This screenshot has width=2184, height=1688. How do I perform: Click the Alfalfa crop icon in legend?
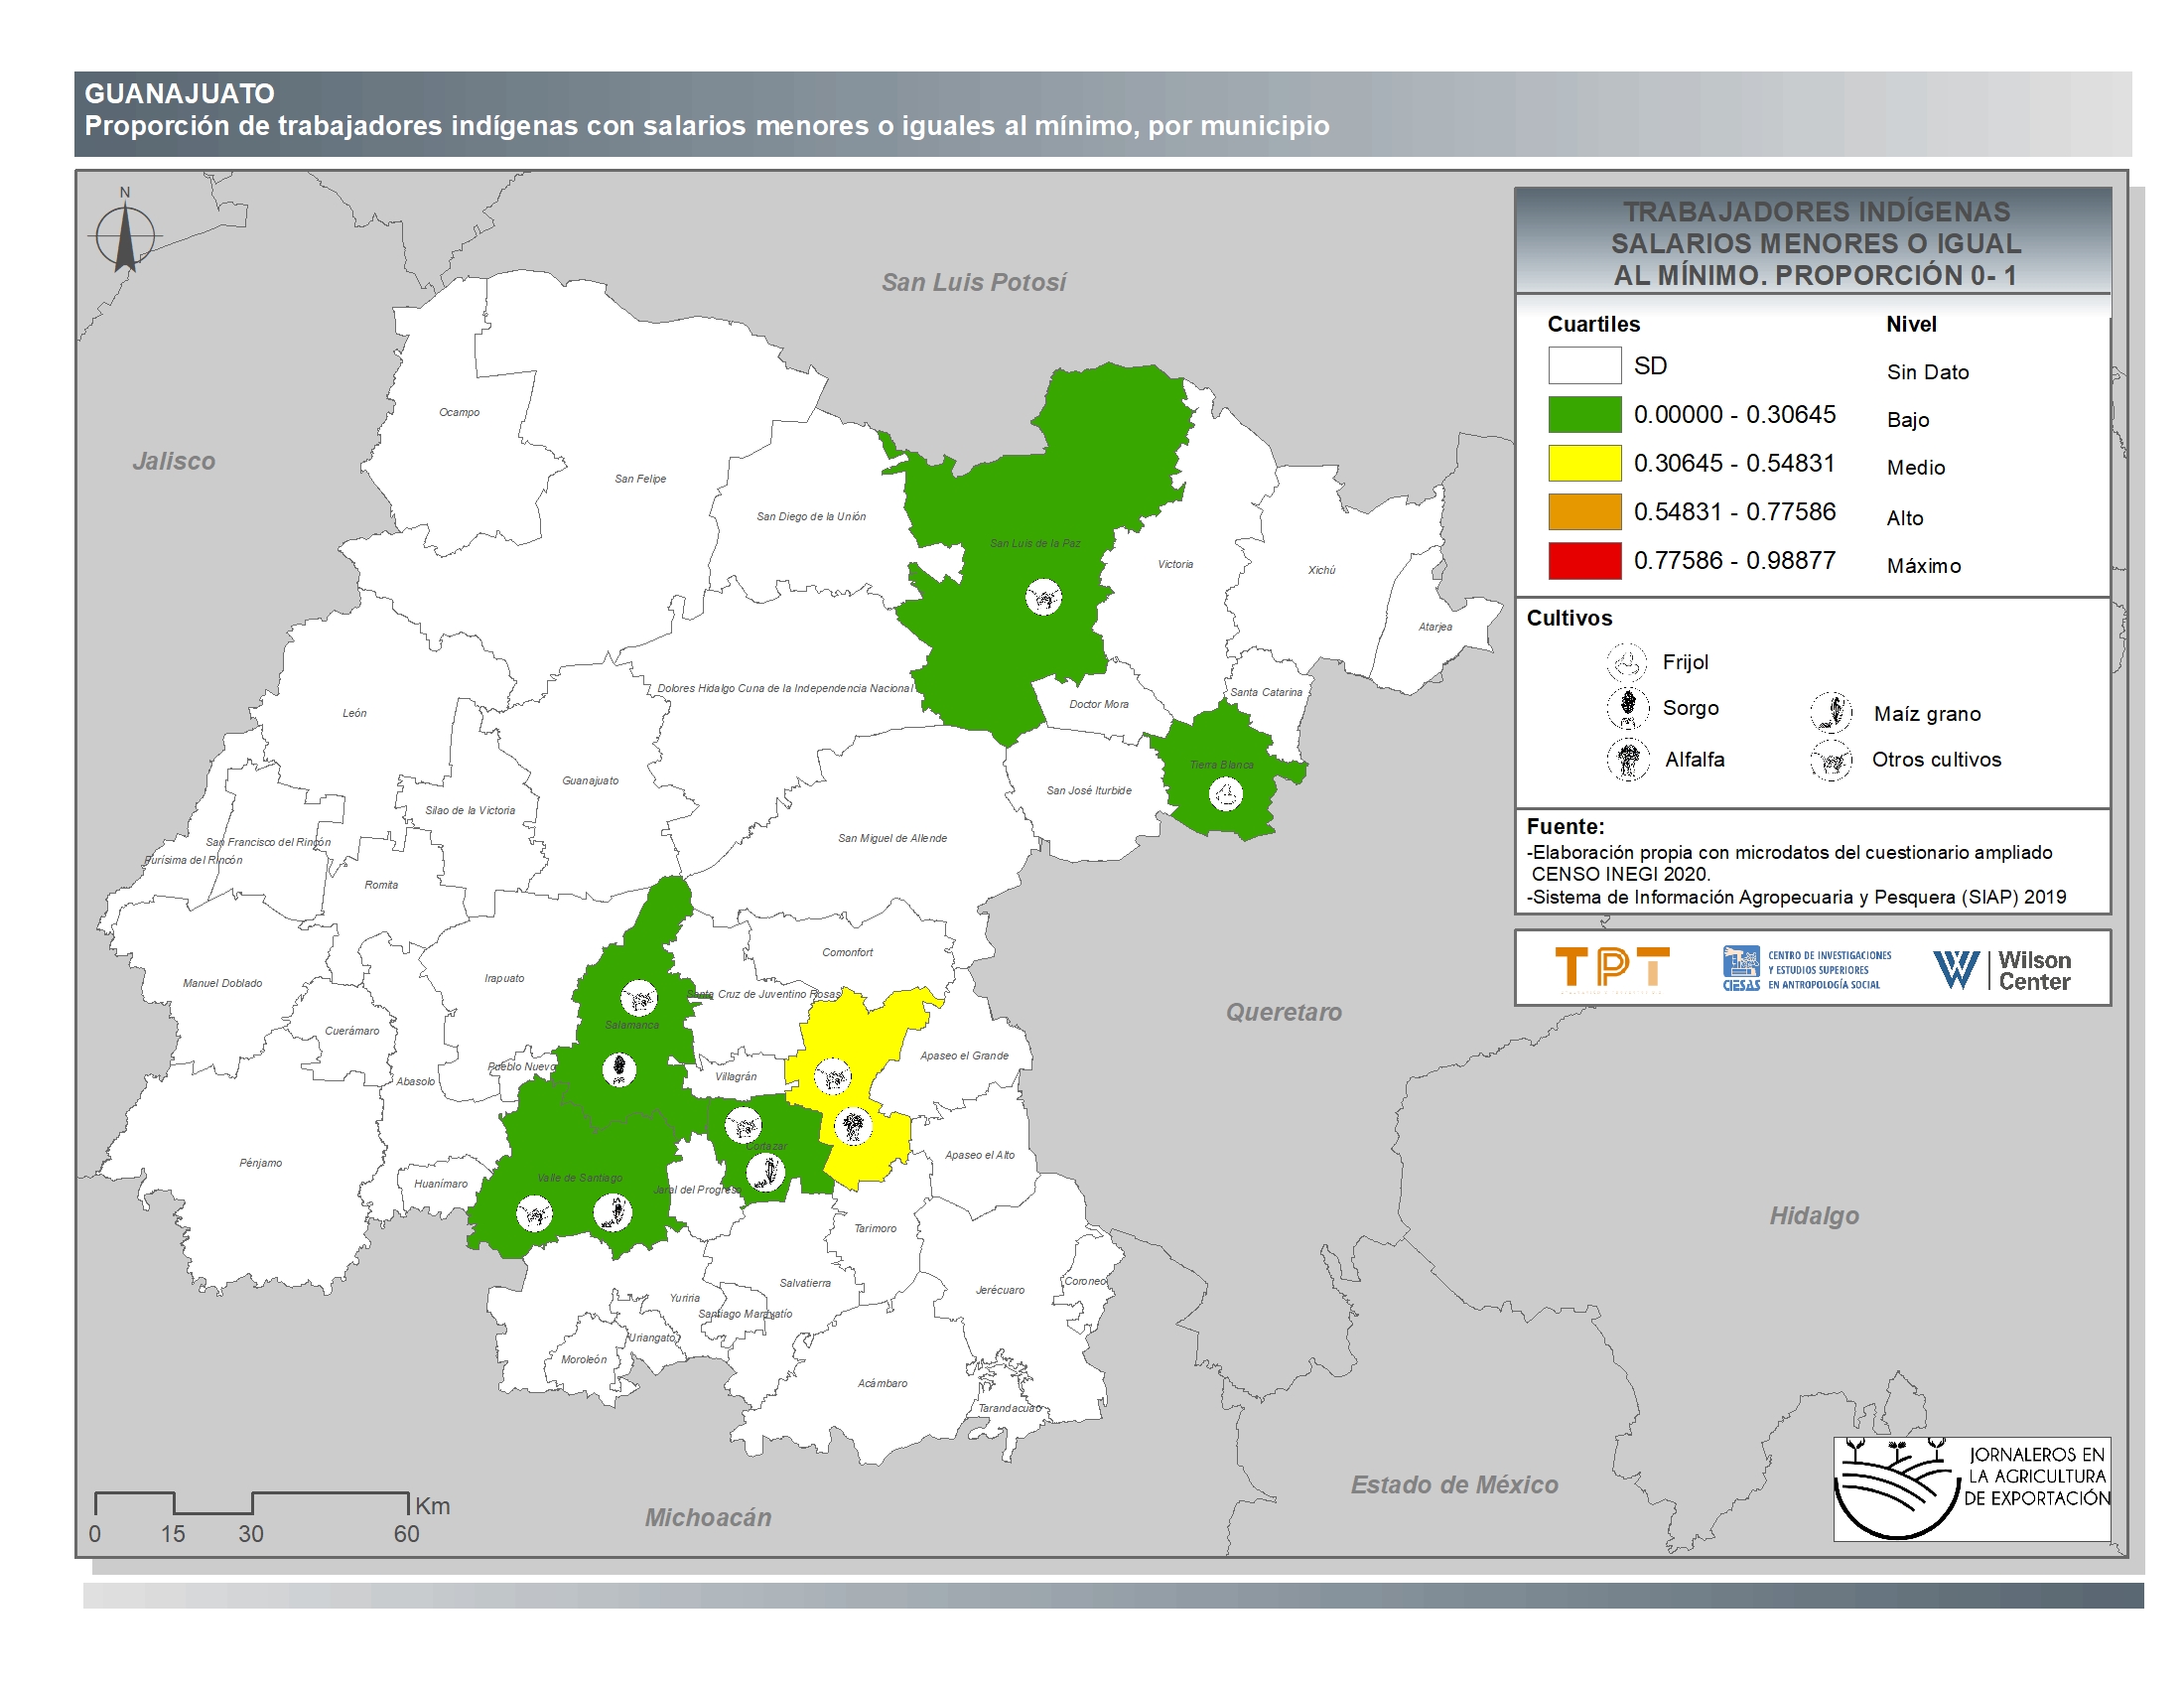1627,759
